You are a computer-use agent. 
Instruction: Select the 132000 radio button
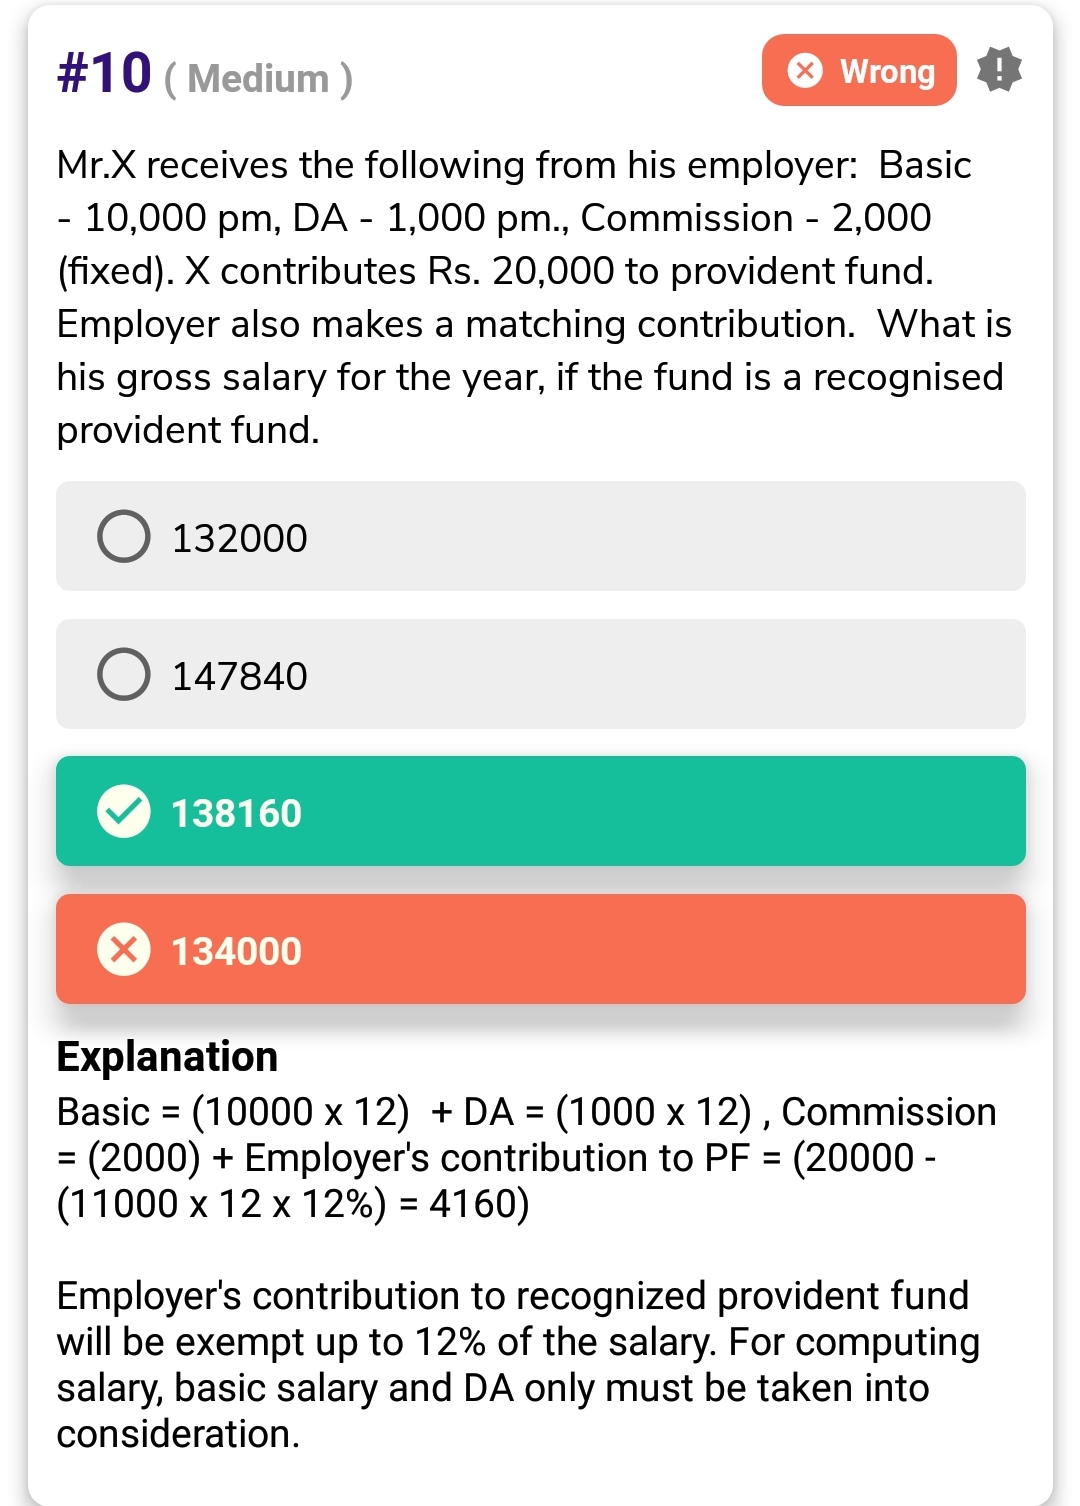[124, 537]
